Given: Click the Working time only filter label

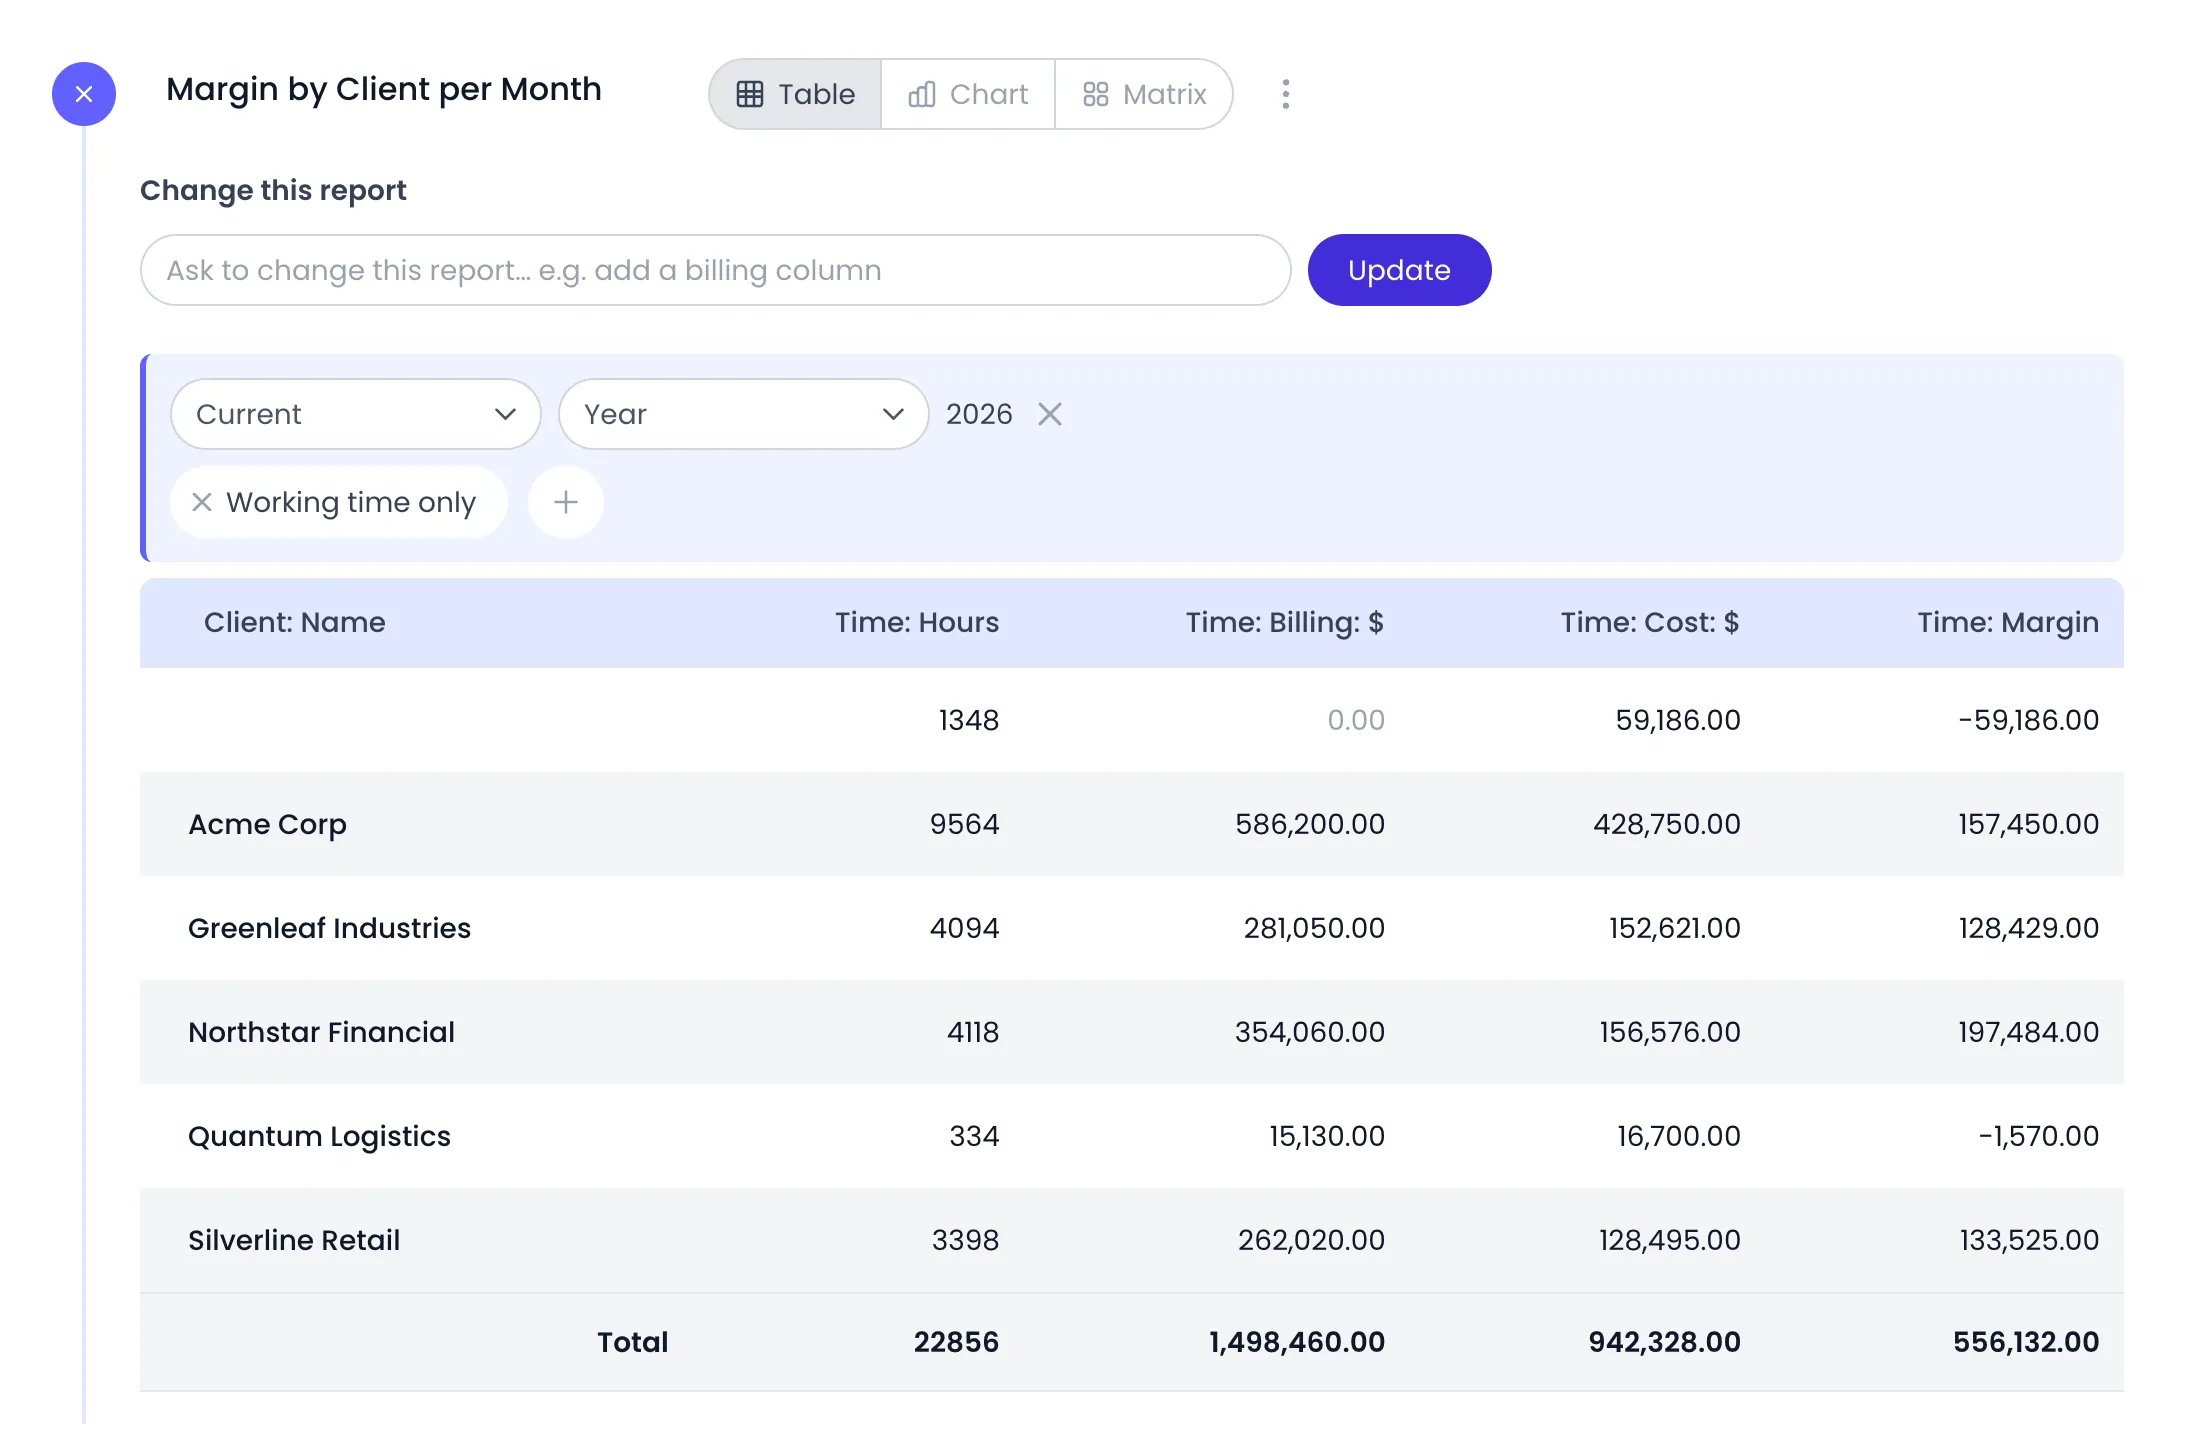Looking at the screenshot, I should [x=351, y=502].
